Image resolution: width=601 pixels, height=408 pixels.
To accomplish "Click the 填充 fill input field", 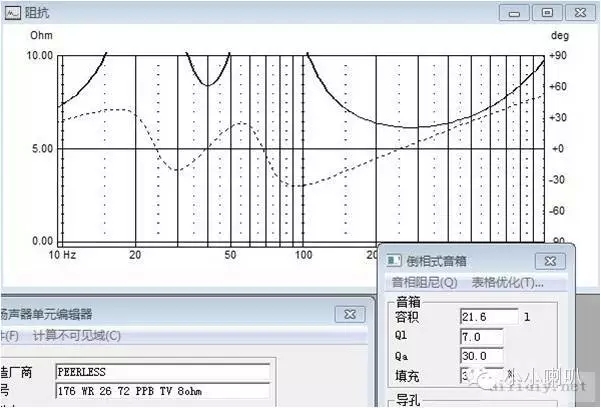I will pos(470,375).
